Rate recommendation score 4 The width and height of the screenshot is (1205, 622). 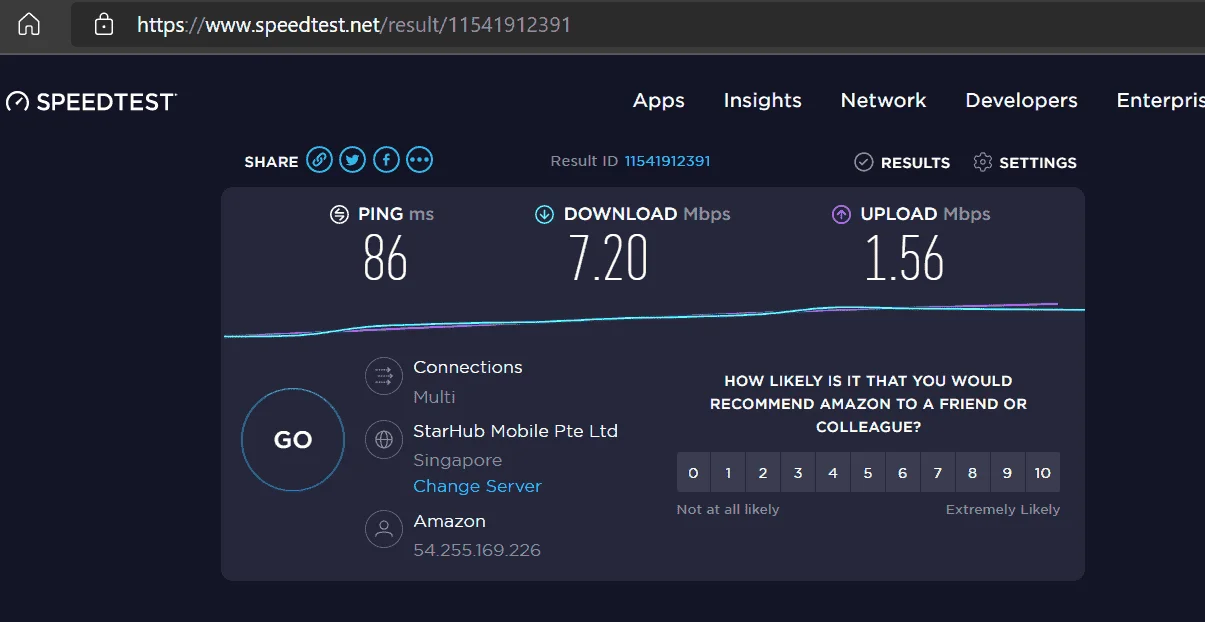coord(833,472)
